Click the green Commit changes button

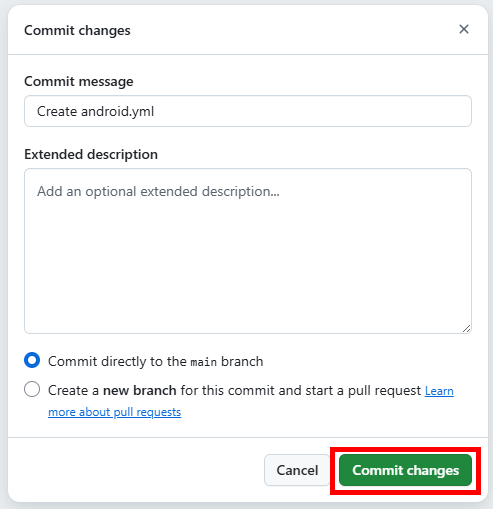[405, 470]
